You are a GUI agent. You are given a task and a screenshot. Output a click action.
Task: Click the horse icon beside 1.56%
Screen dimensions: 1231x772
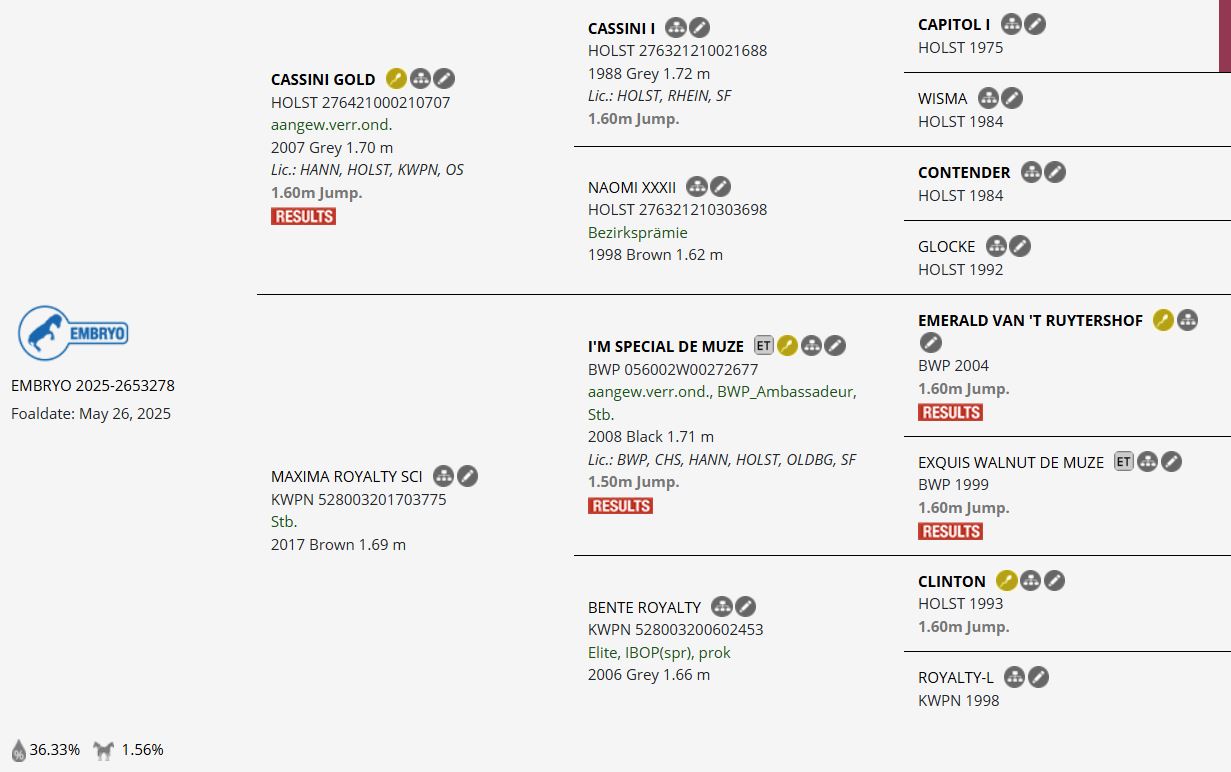click(103, 750)
